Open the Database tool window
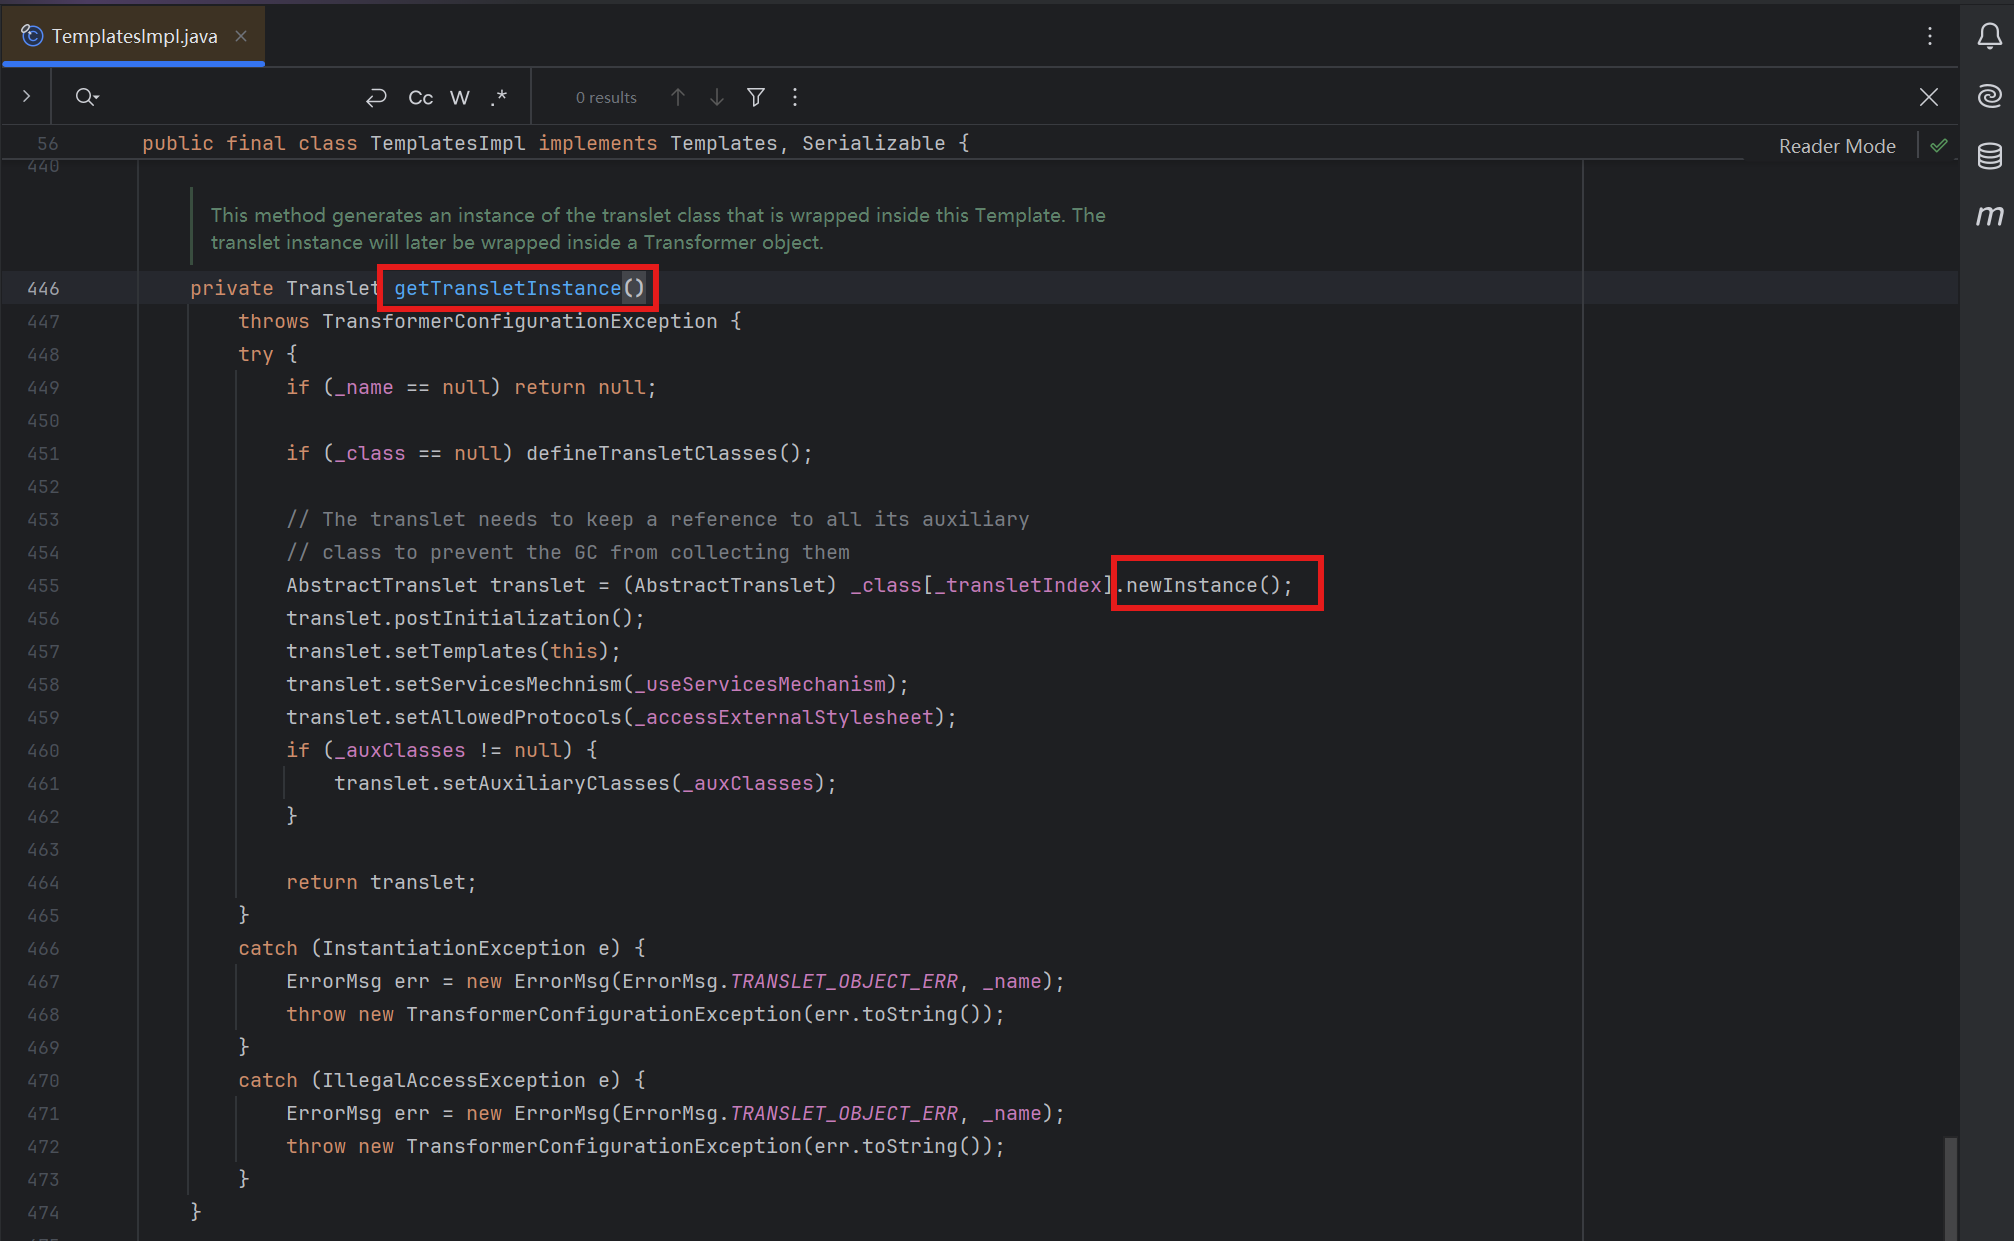Screen dimensions: 2014x1241 click(x=1989, y=156)
